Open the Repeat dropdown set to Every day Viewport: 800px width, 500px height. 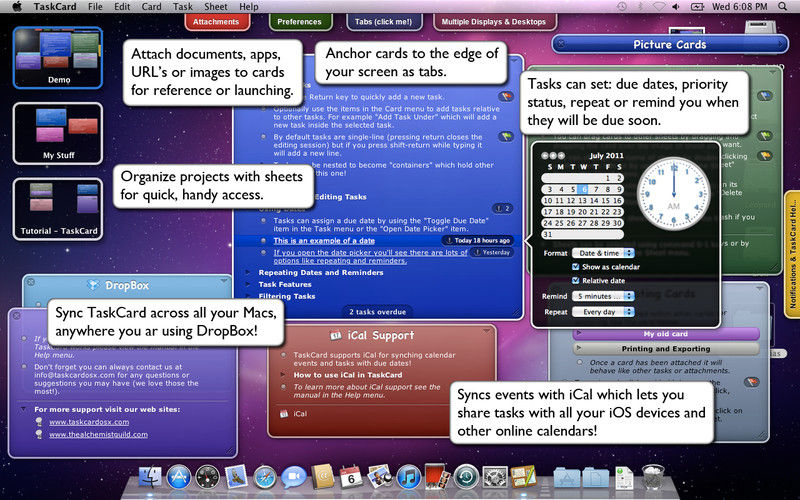(603, 312)
